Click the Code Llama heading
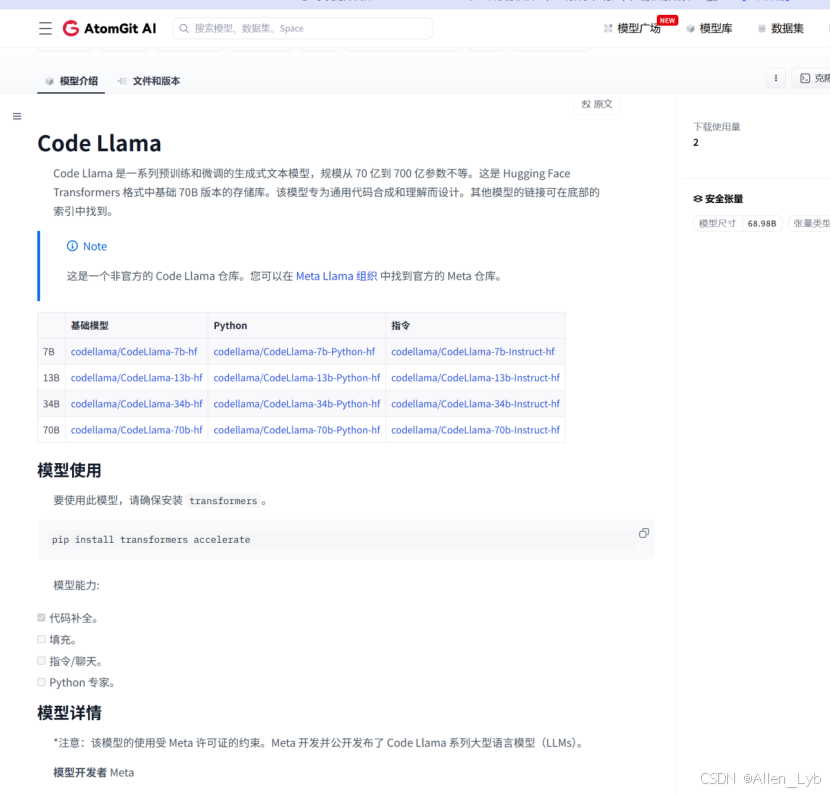Viewport: 831px width, 794px height. (x=99, y=143)
